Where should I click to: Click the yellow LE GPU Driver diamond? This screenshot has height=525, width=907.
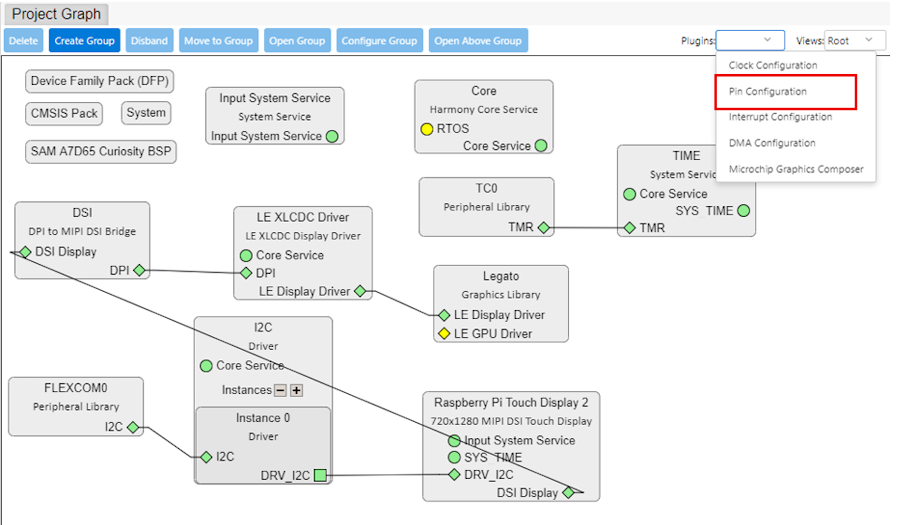444,333
